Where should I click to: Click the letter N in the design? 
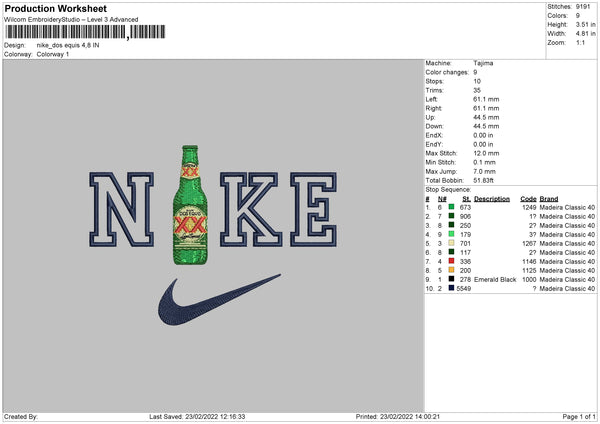[121, 209]
